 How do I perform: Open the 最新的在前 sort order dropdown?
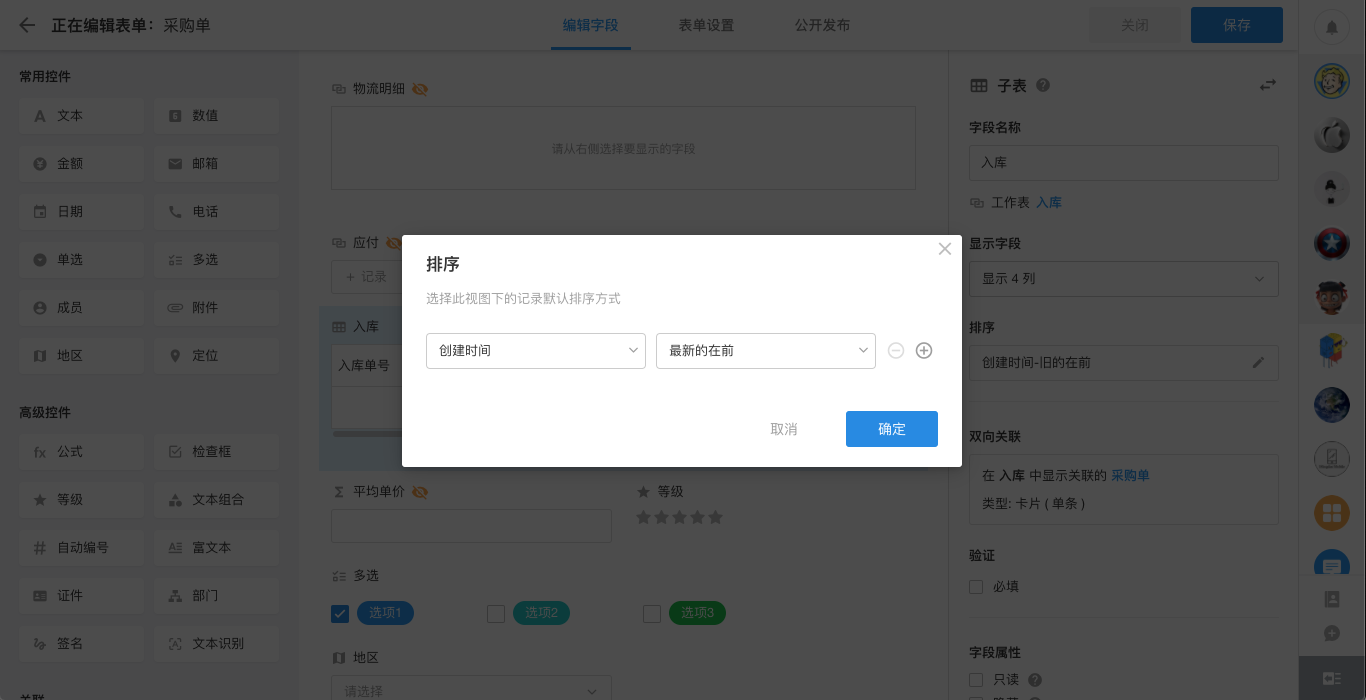(x=766, y=351)
